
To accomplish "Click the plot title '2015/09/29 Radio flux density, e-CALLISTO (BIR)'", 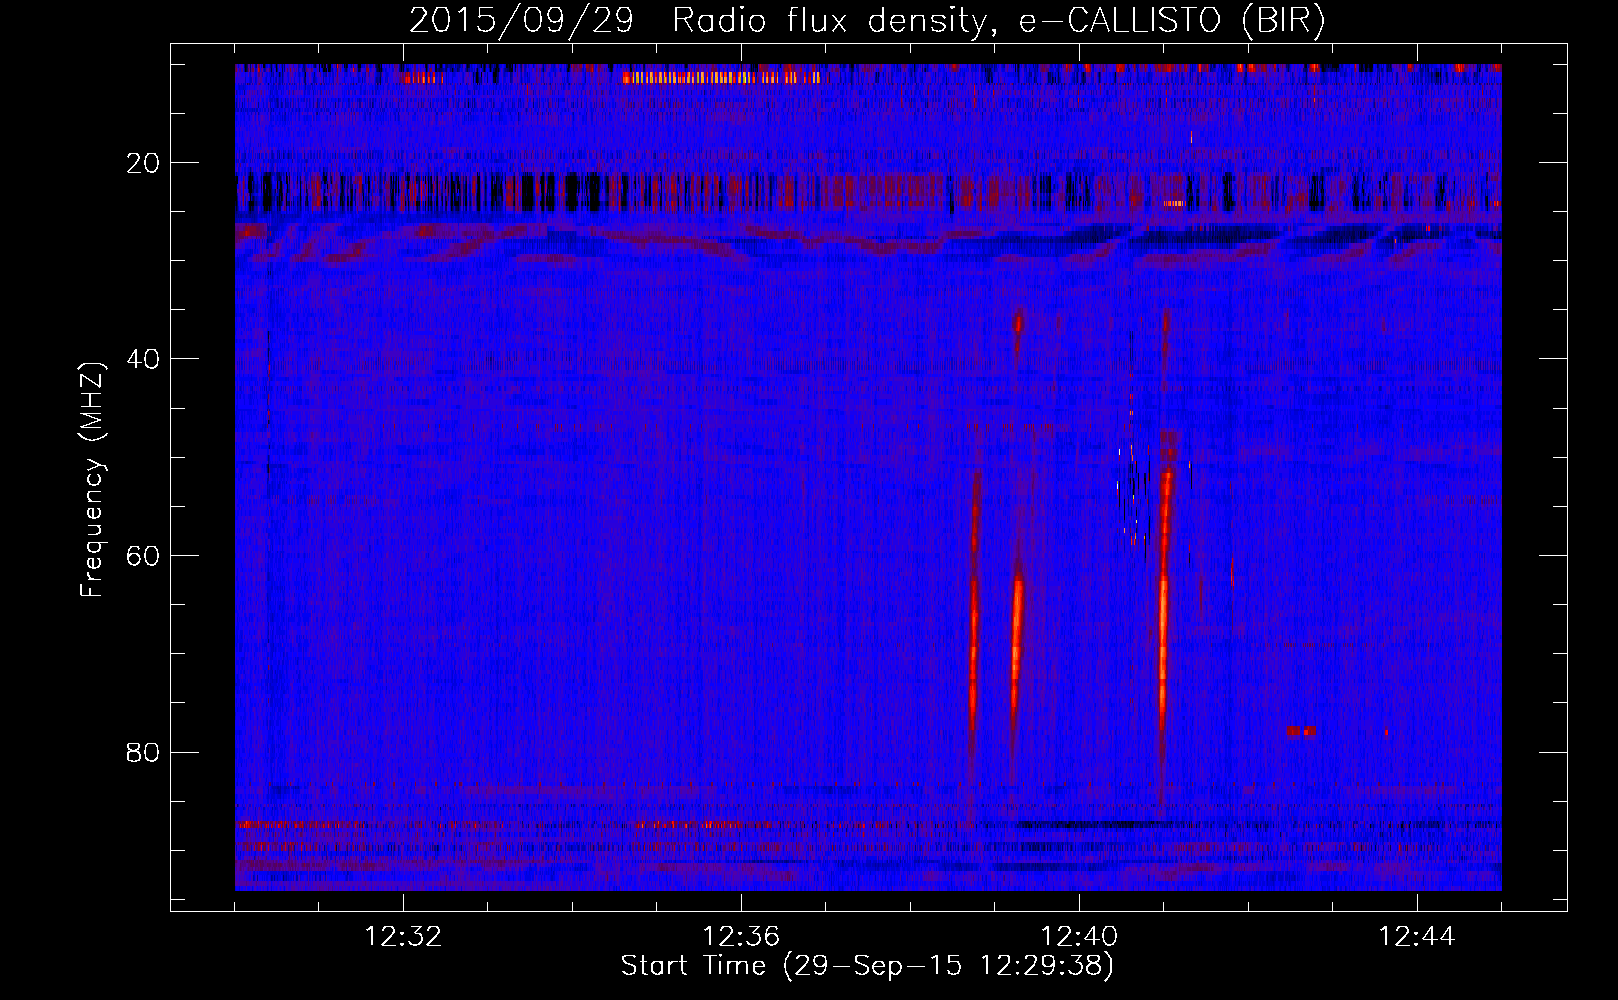I will pyautogui.click(x=867, y=21).
